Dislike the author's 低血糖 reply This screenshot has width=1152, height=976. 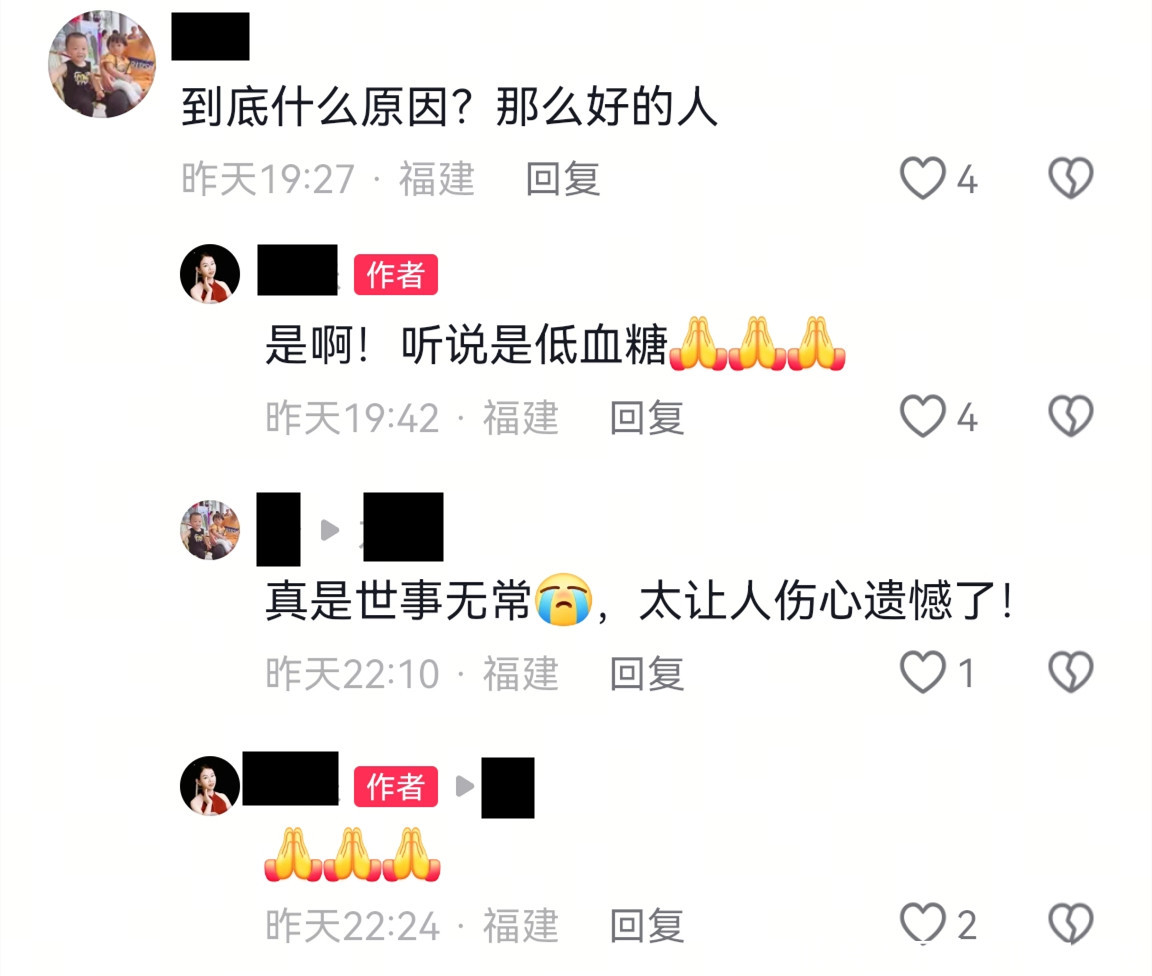point(1070,416)
